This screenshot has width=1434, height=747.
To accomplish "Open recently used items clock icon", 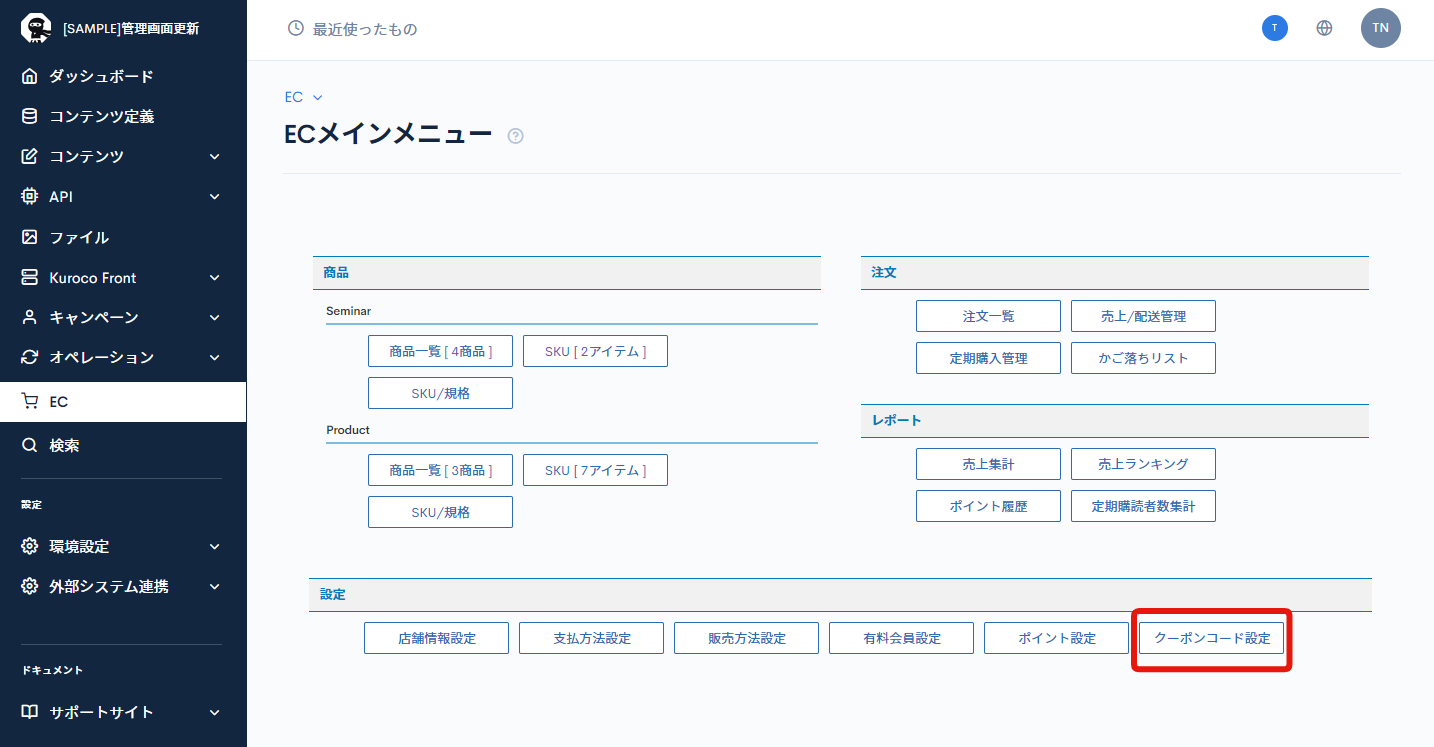I will (296, 29).
